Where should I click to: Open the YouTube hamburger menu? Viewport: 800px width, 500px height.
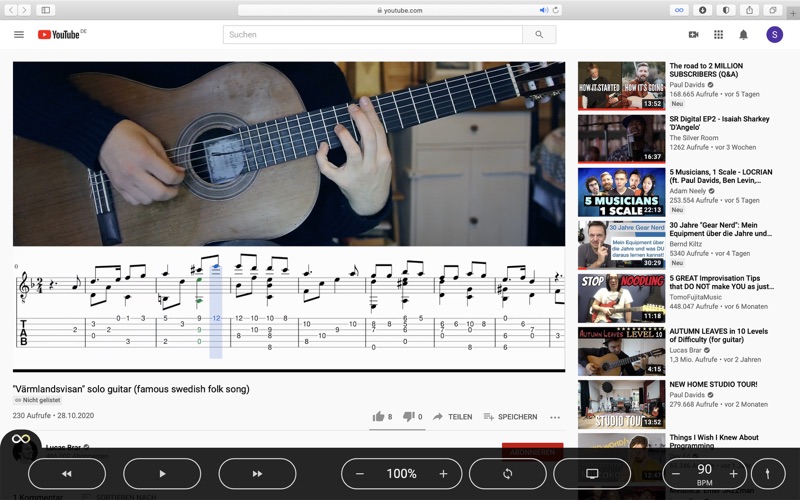[19, 35]
